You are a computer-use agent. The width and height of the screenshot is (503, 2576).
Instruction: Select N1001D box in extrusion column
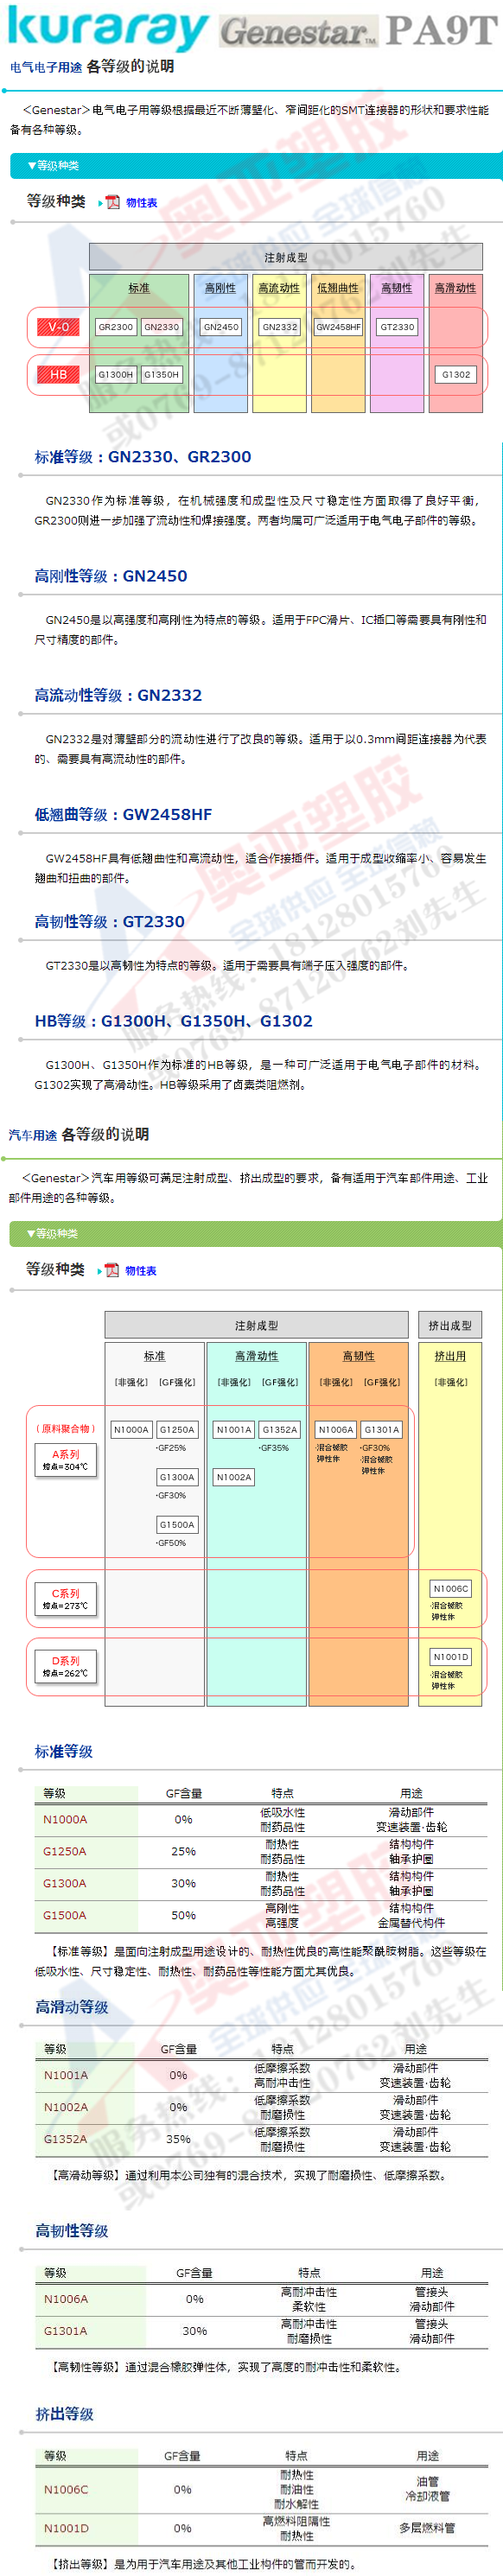click(450, 1658)
